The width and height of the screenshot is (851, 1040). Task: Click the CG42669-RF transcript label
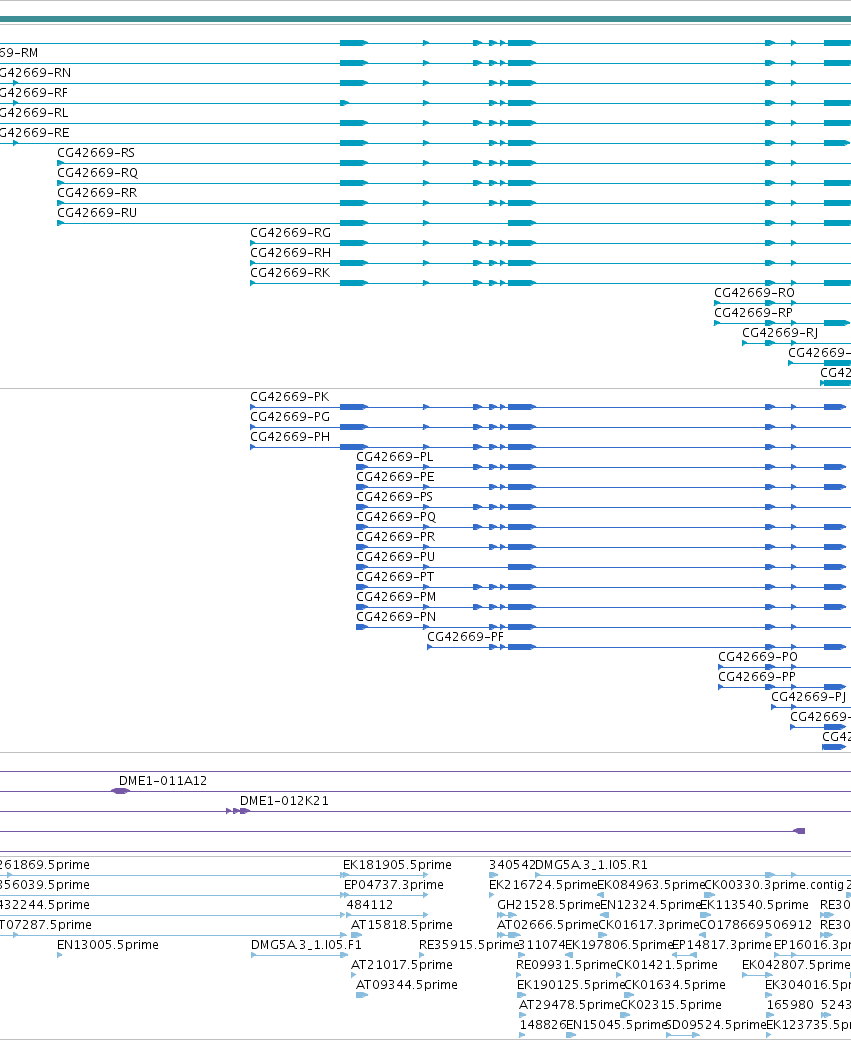pos(34,92)
